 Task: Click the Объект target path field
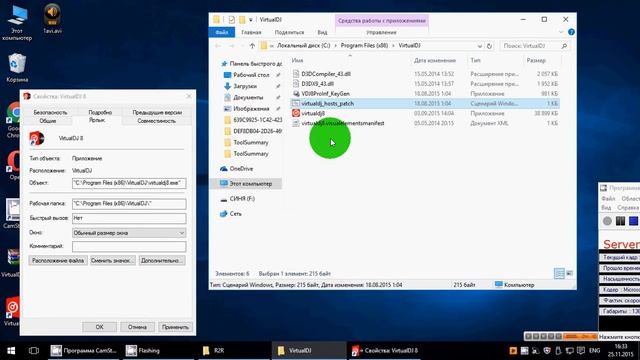(x=129, y=183)
